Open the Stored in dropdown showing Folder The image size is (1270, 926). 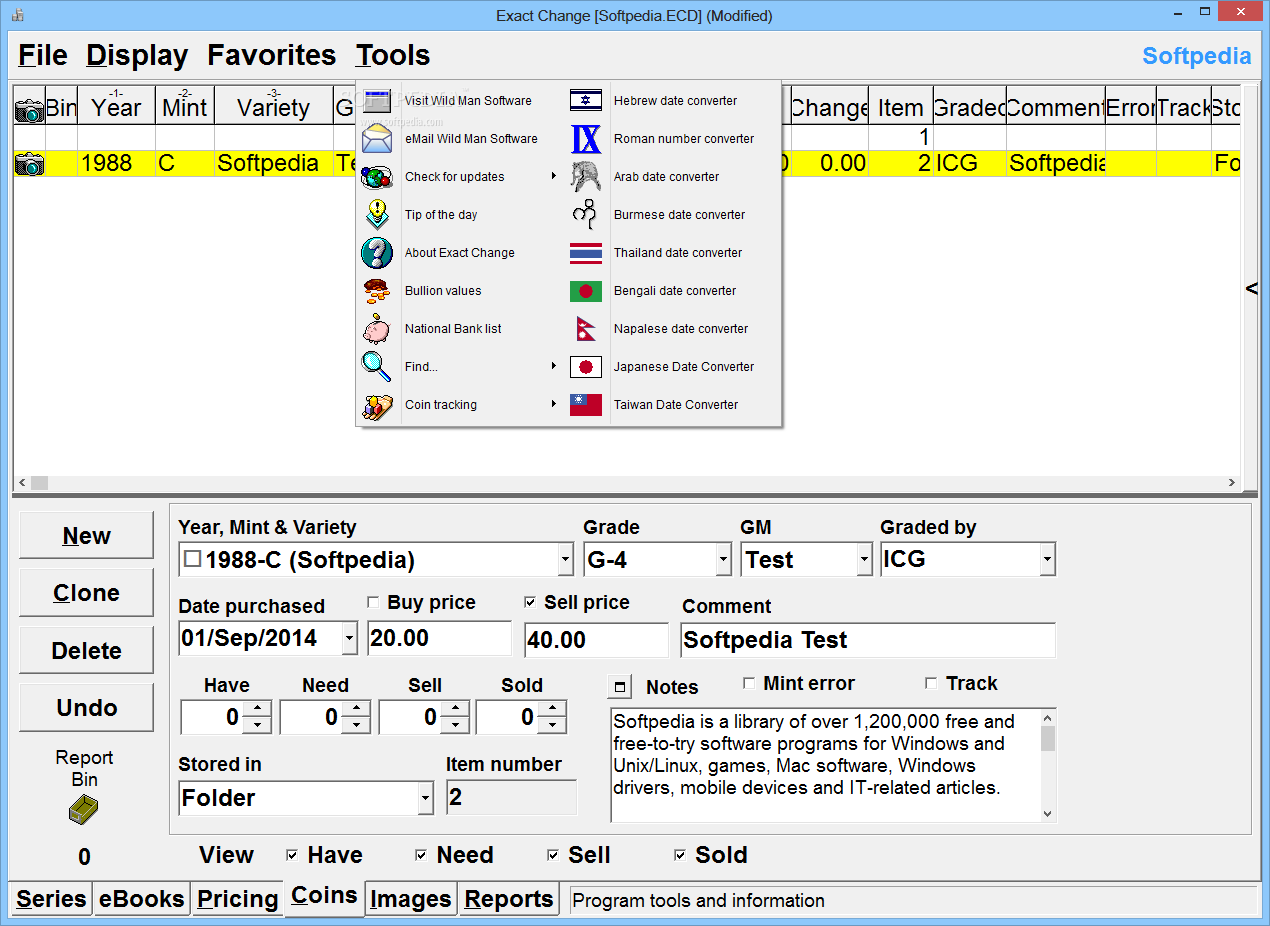(x=426, y=798)
